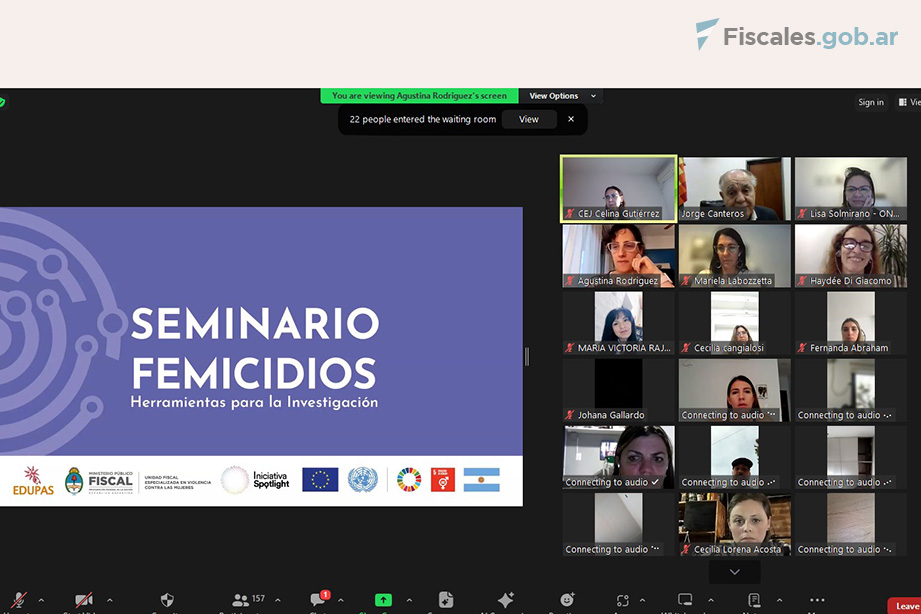Turn on the camera video
This screenshot has height=614, width=921.
point(84,600)
